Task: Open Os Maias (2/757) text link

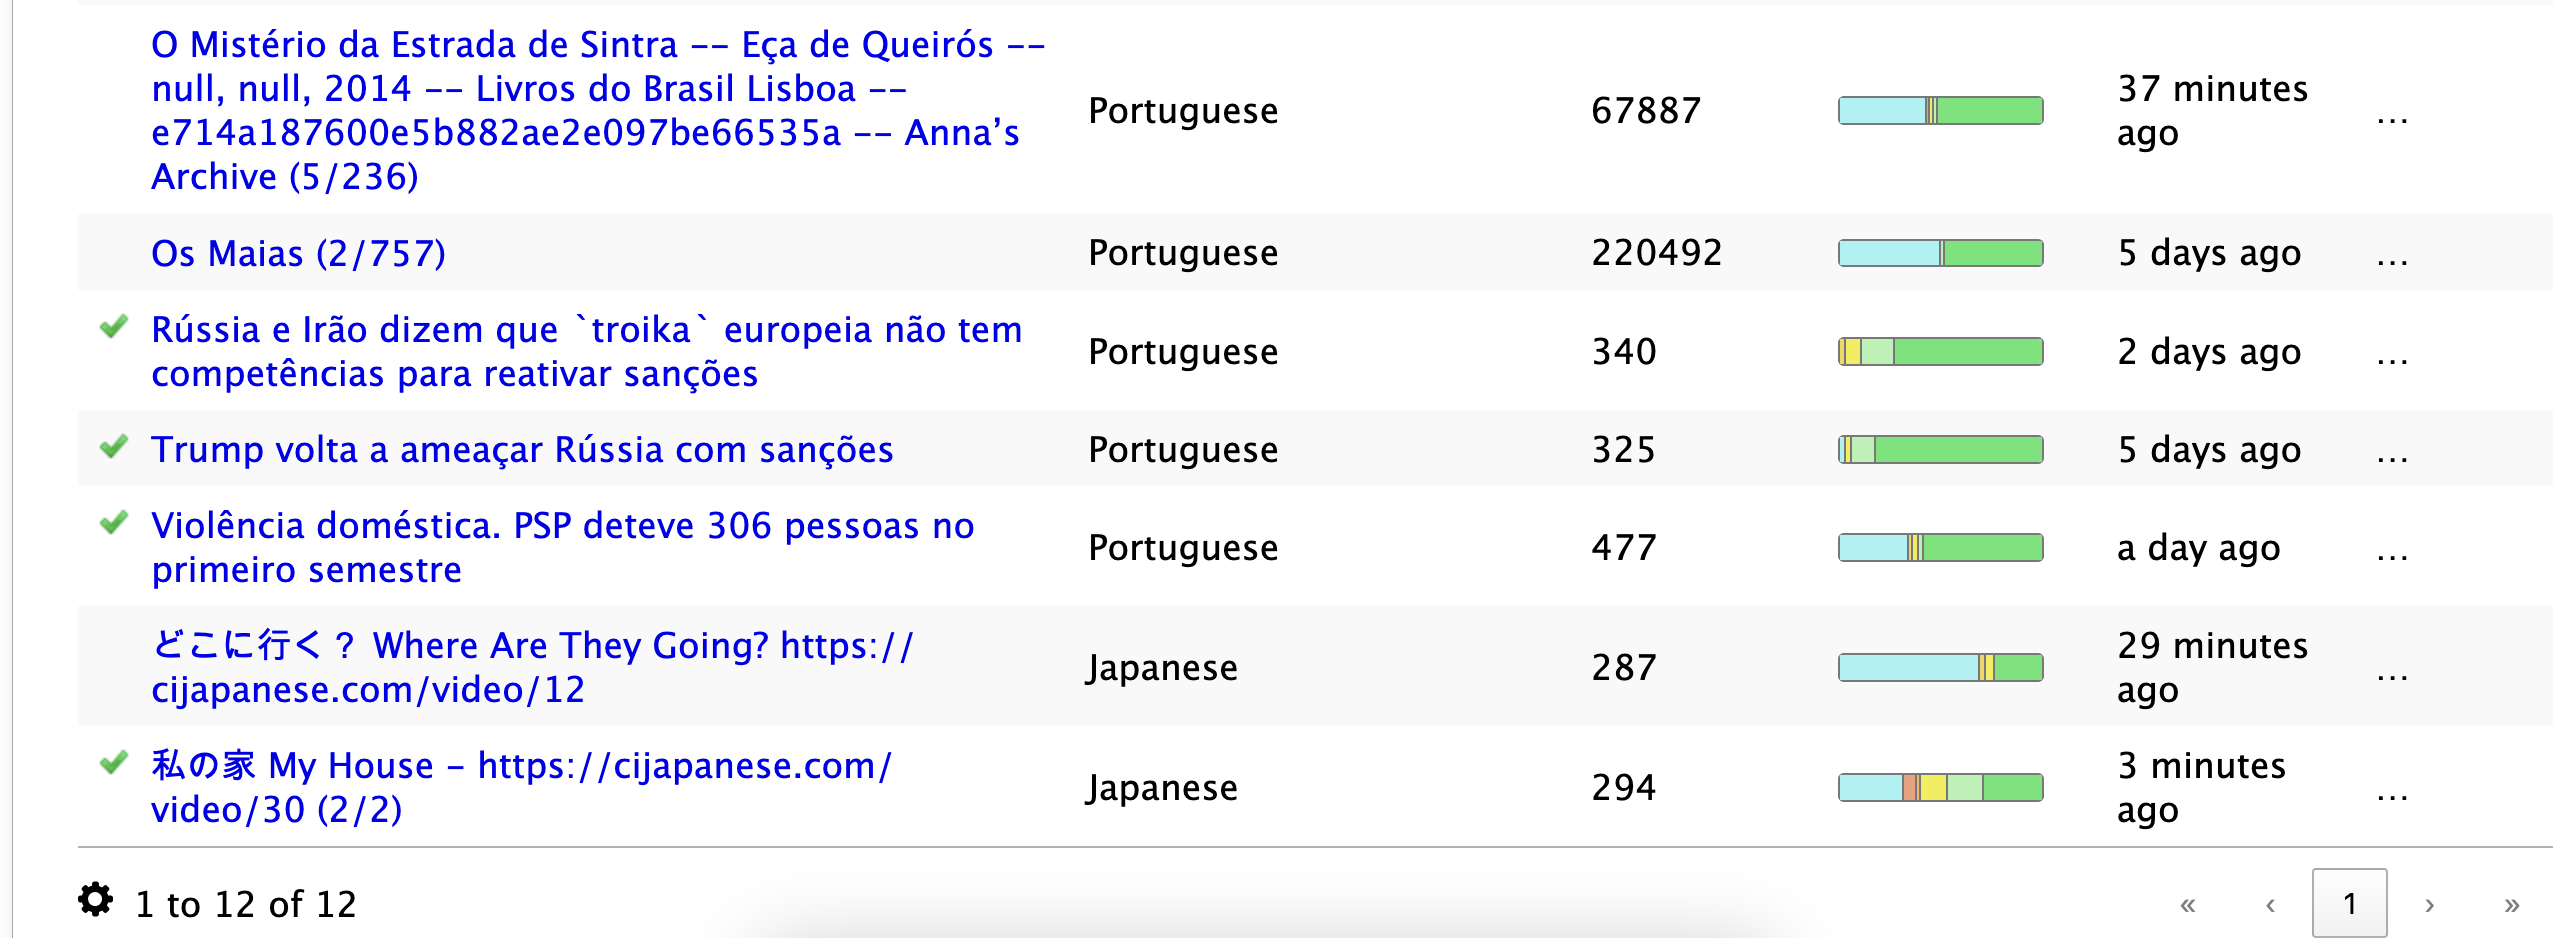Action: [x=299, y=253]
